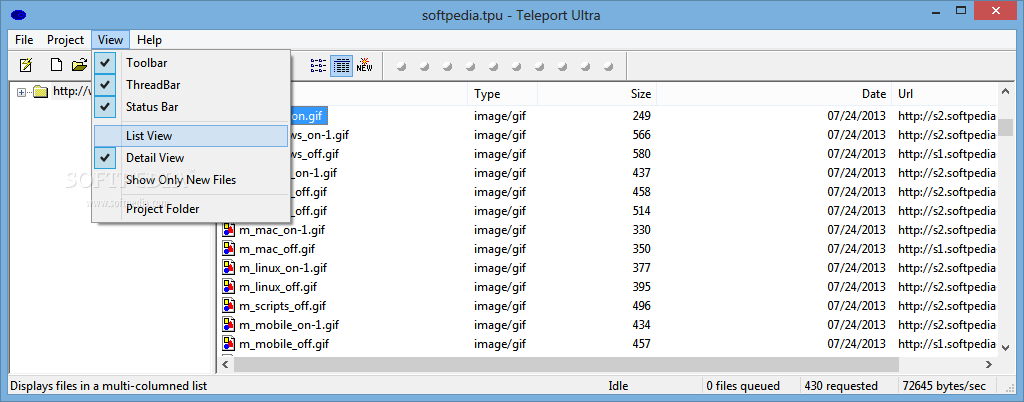Select file m_mobile_off.gif in the list

[284, 343]
